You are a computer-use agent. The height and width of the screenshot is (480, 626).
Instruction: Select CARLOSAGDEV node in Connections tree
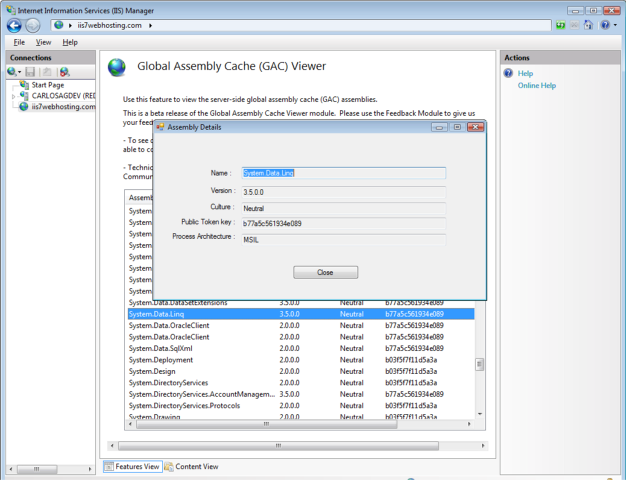pyautogui.click(x=63, y=96)
